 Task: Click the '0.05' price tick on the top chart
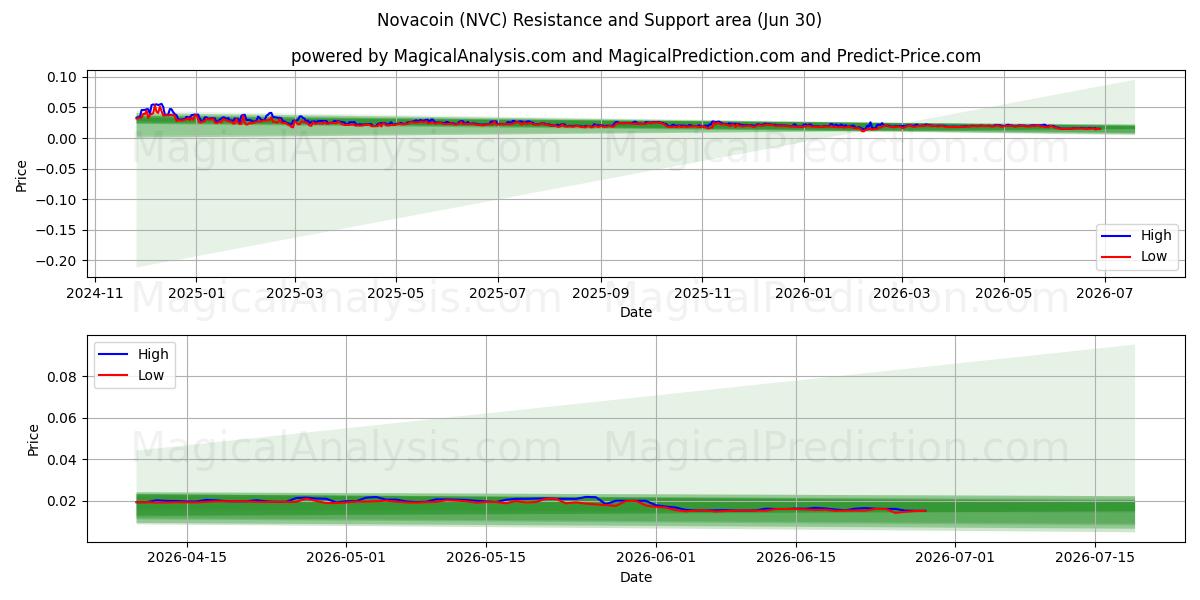62,108
